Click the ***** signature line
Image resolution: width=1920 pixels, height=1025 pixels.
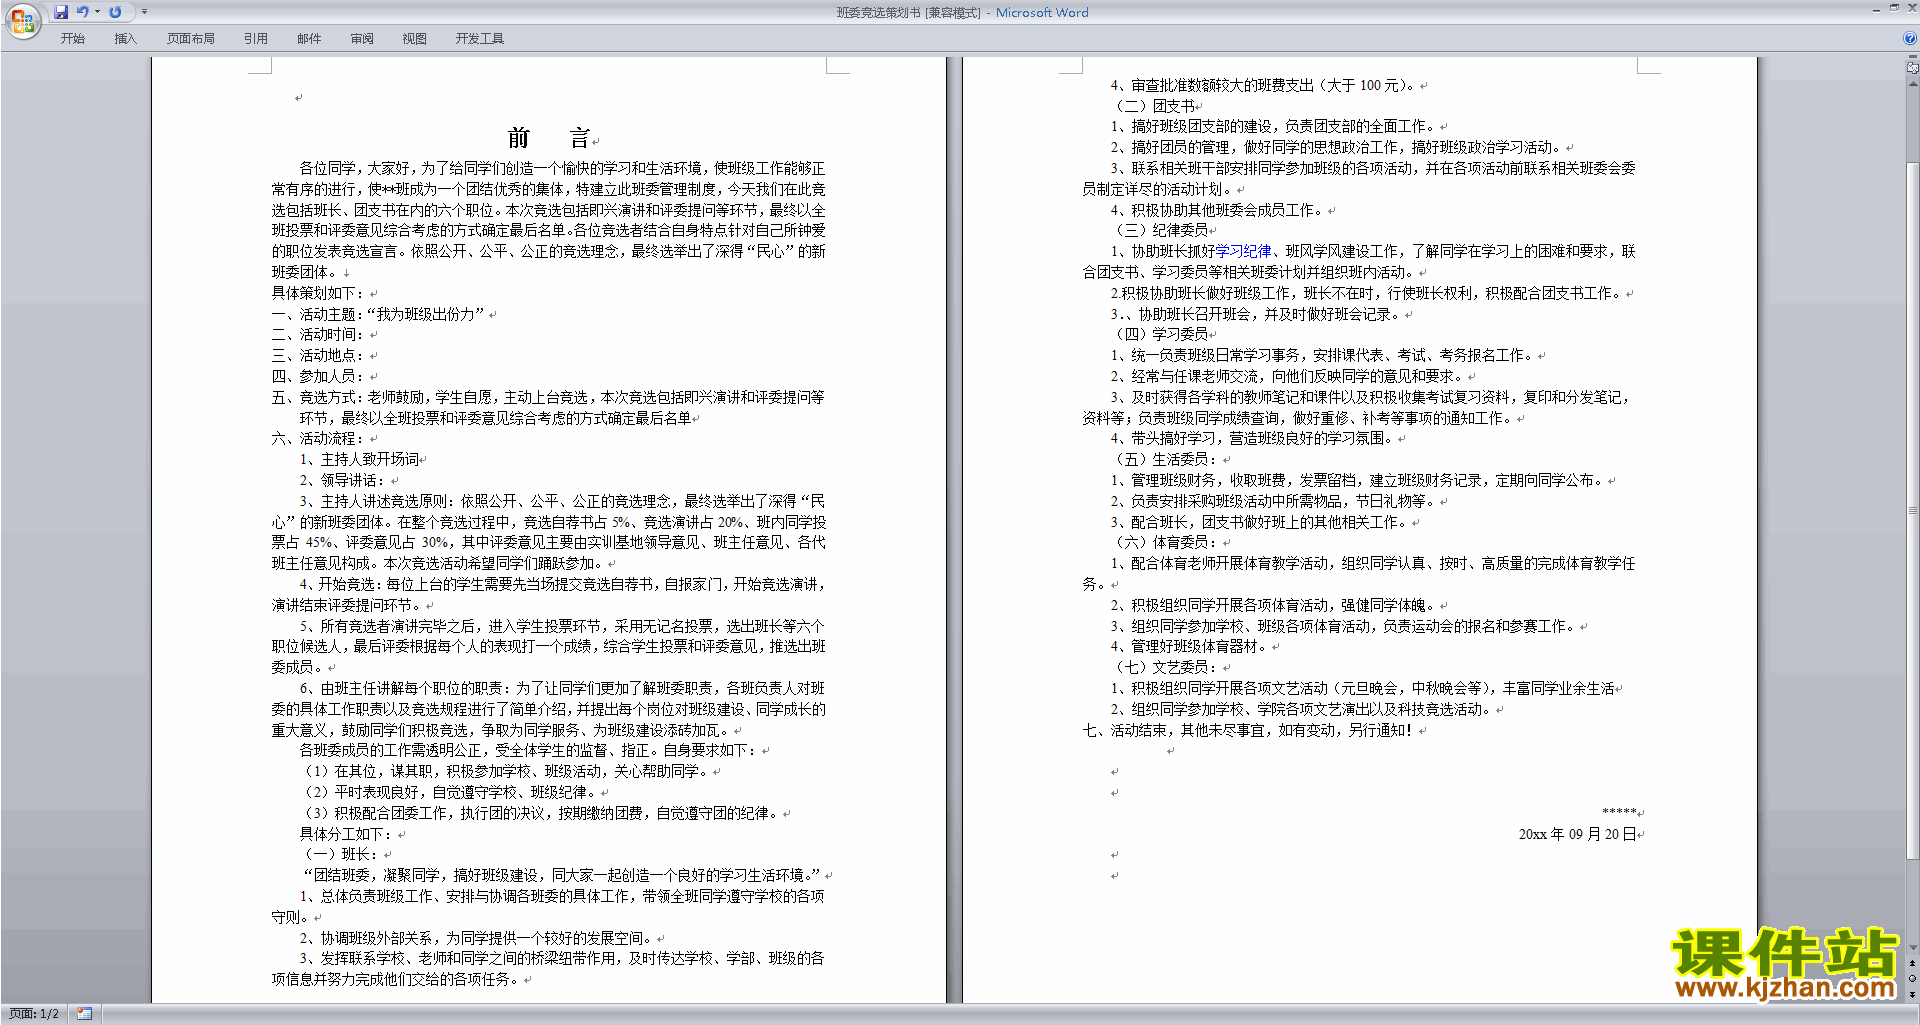1618,813
